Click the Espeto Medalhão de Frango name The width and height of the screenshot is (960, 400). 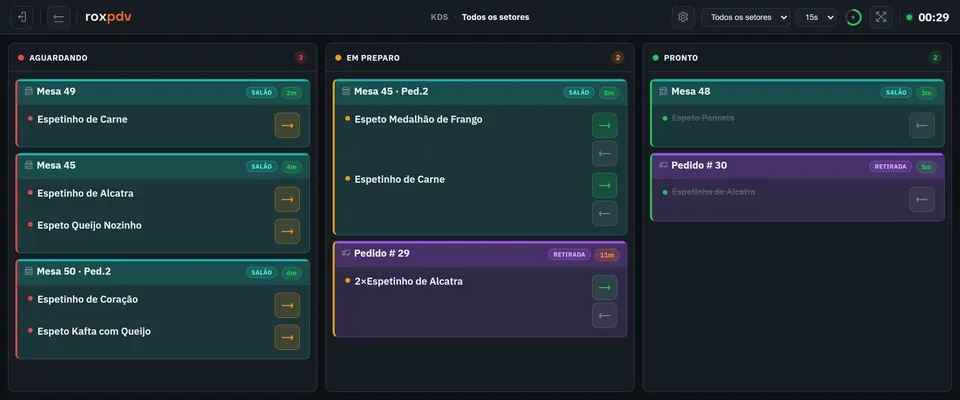[418, 119]
